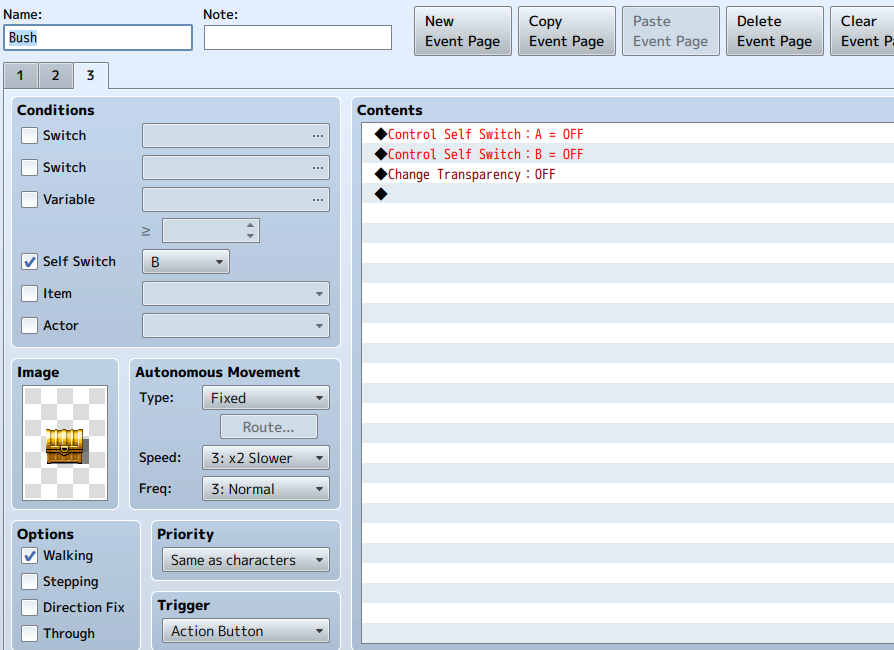Image resolution: width=894 pixels, height=650 pixels.
Task: Tick the Variable condition checkbox
Action: coord(29,200)
